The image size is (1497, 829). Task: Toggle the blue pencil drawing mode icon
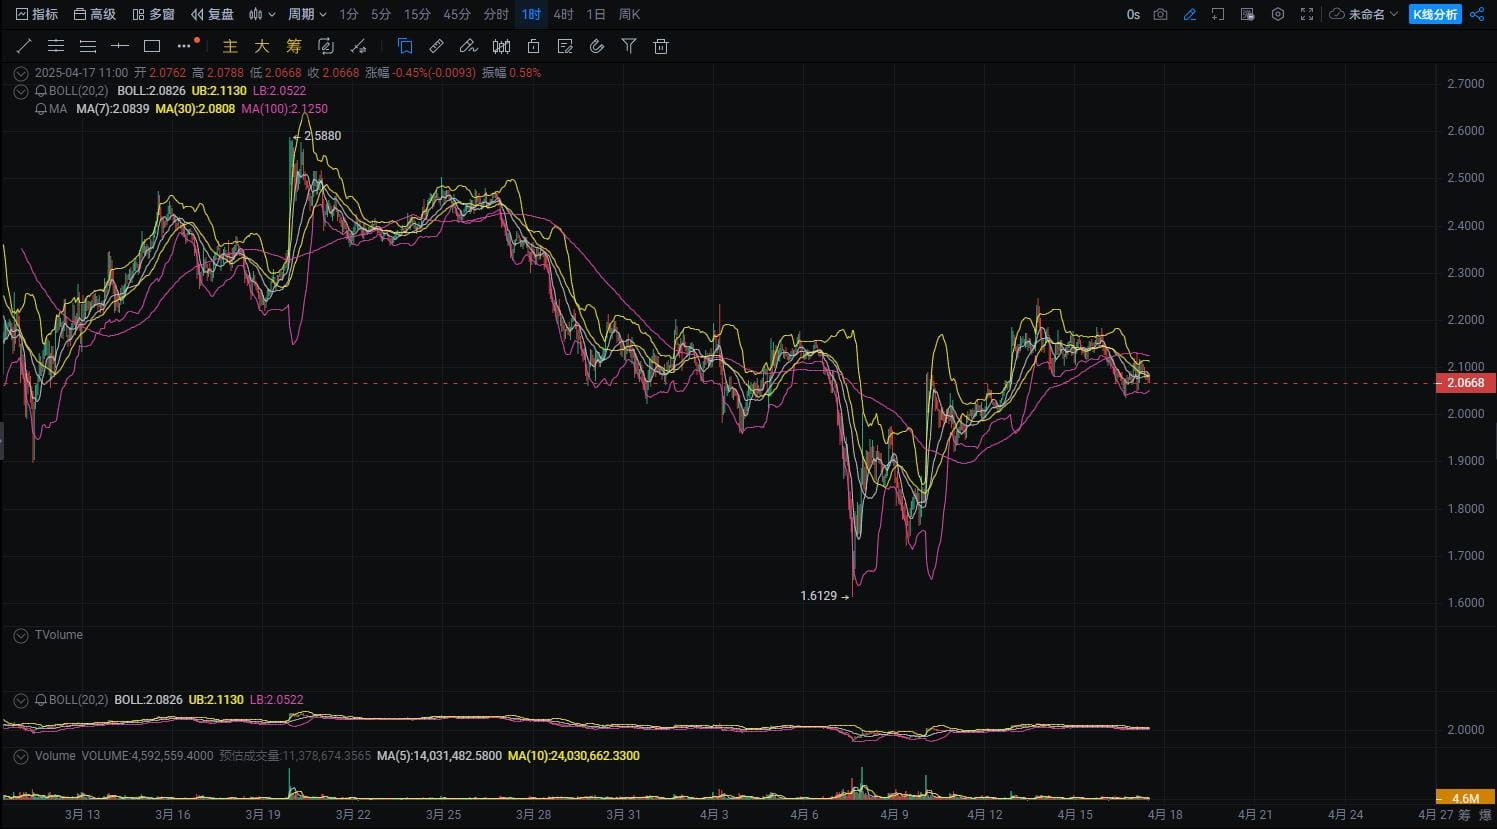[1189, 14]
